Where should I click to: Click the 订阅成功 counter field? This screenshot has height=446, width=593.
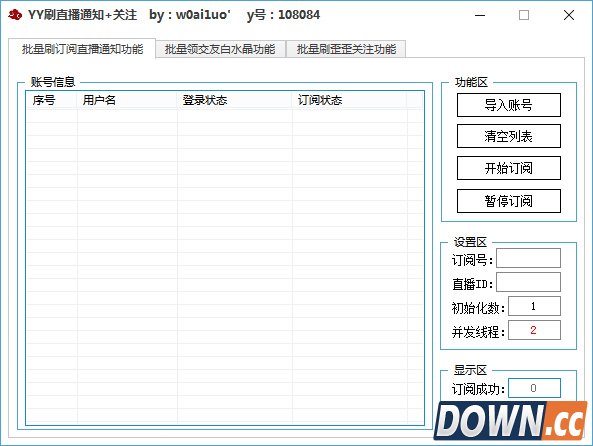(534, 388)
